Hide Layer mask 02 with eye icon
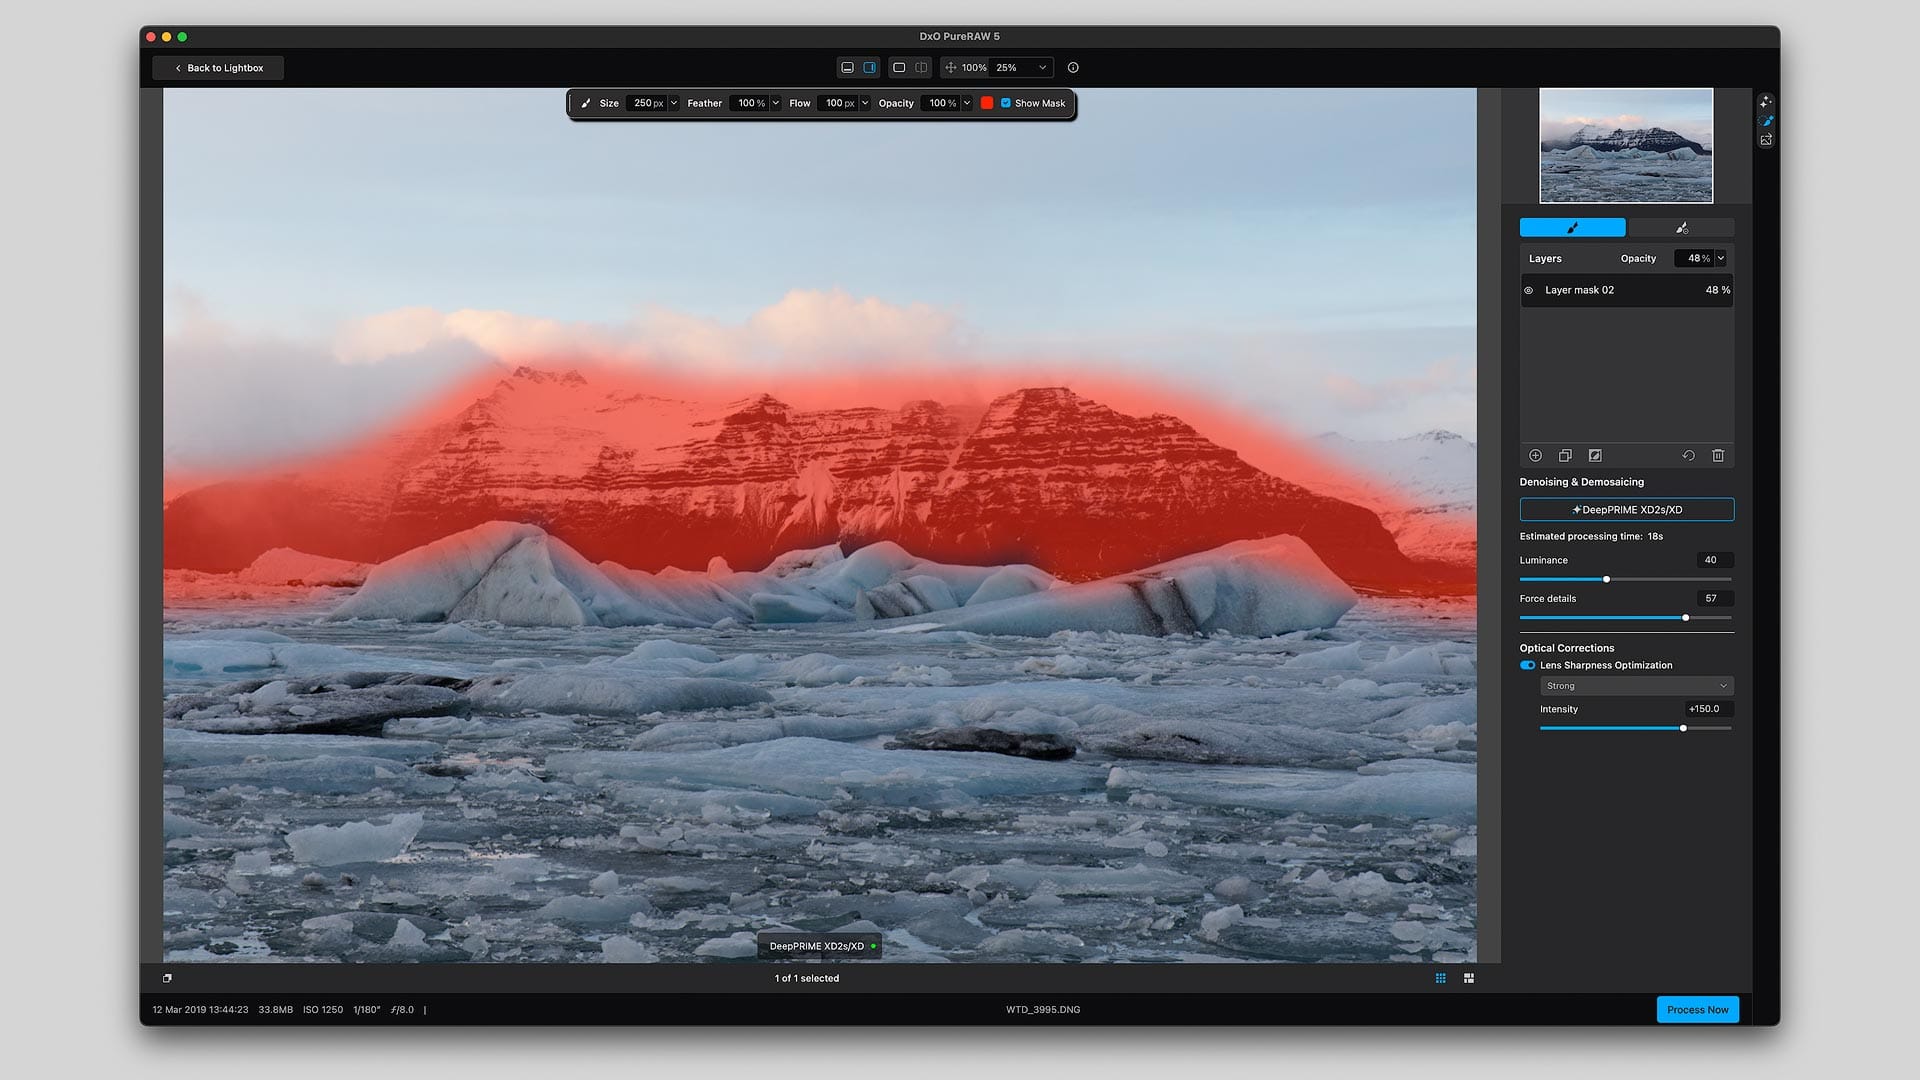Image resolution: width=1920 pixels, height=1080 pixels. [x=1528, y=290]
